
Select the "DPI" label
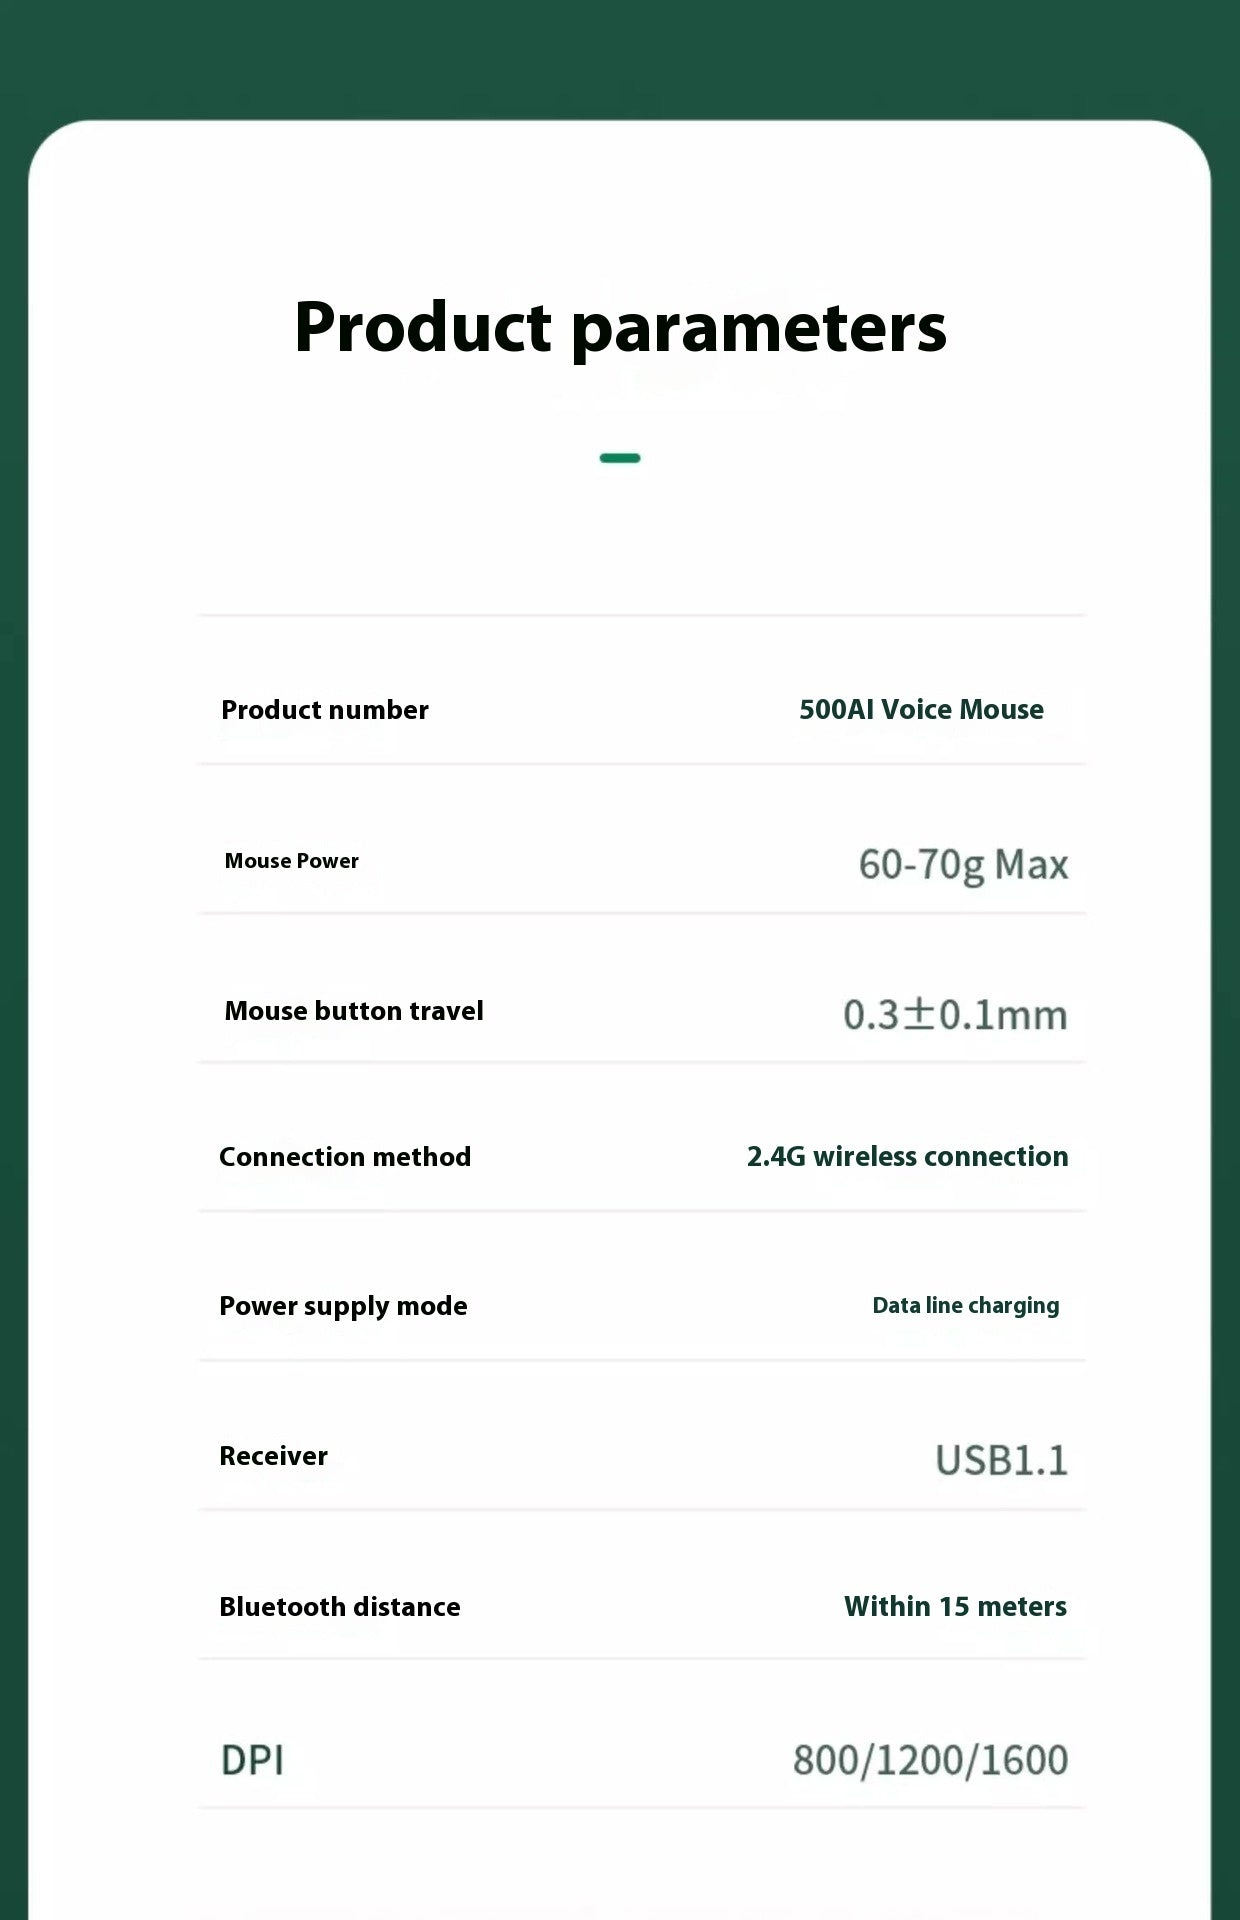(x=252, y=1760)
